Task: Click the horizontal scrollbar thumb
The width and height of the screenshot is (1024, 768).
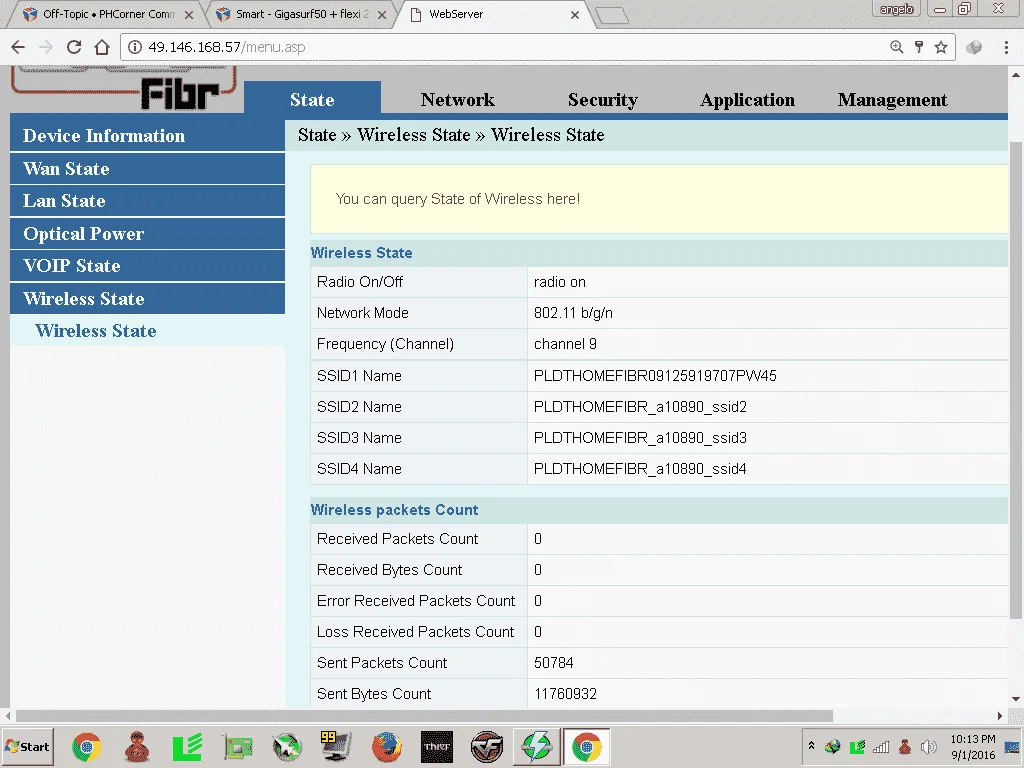Action: [424, 716]
